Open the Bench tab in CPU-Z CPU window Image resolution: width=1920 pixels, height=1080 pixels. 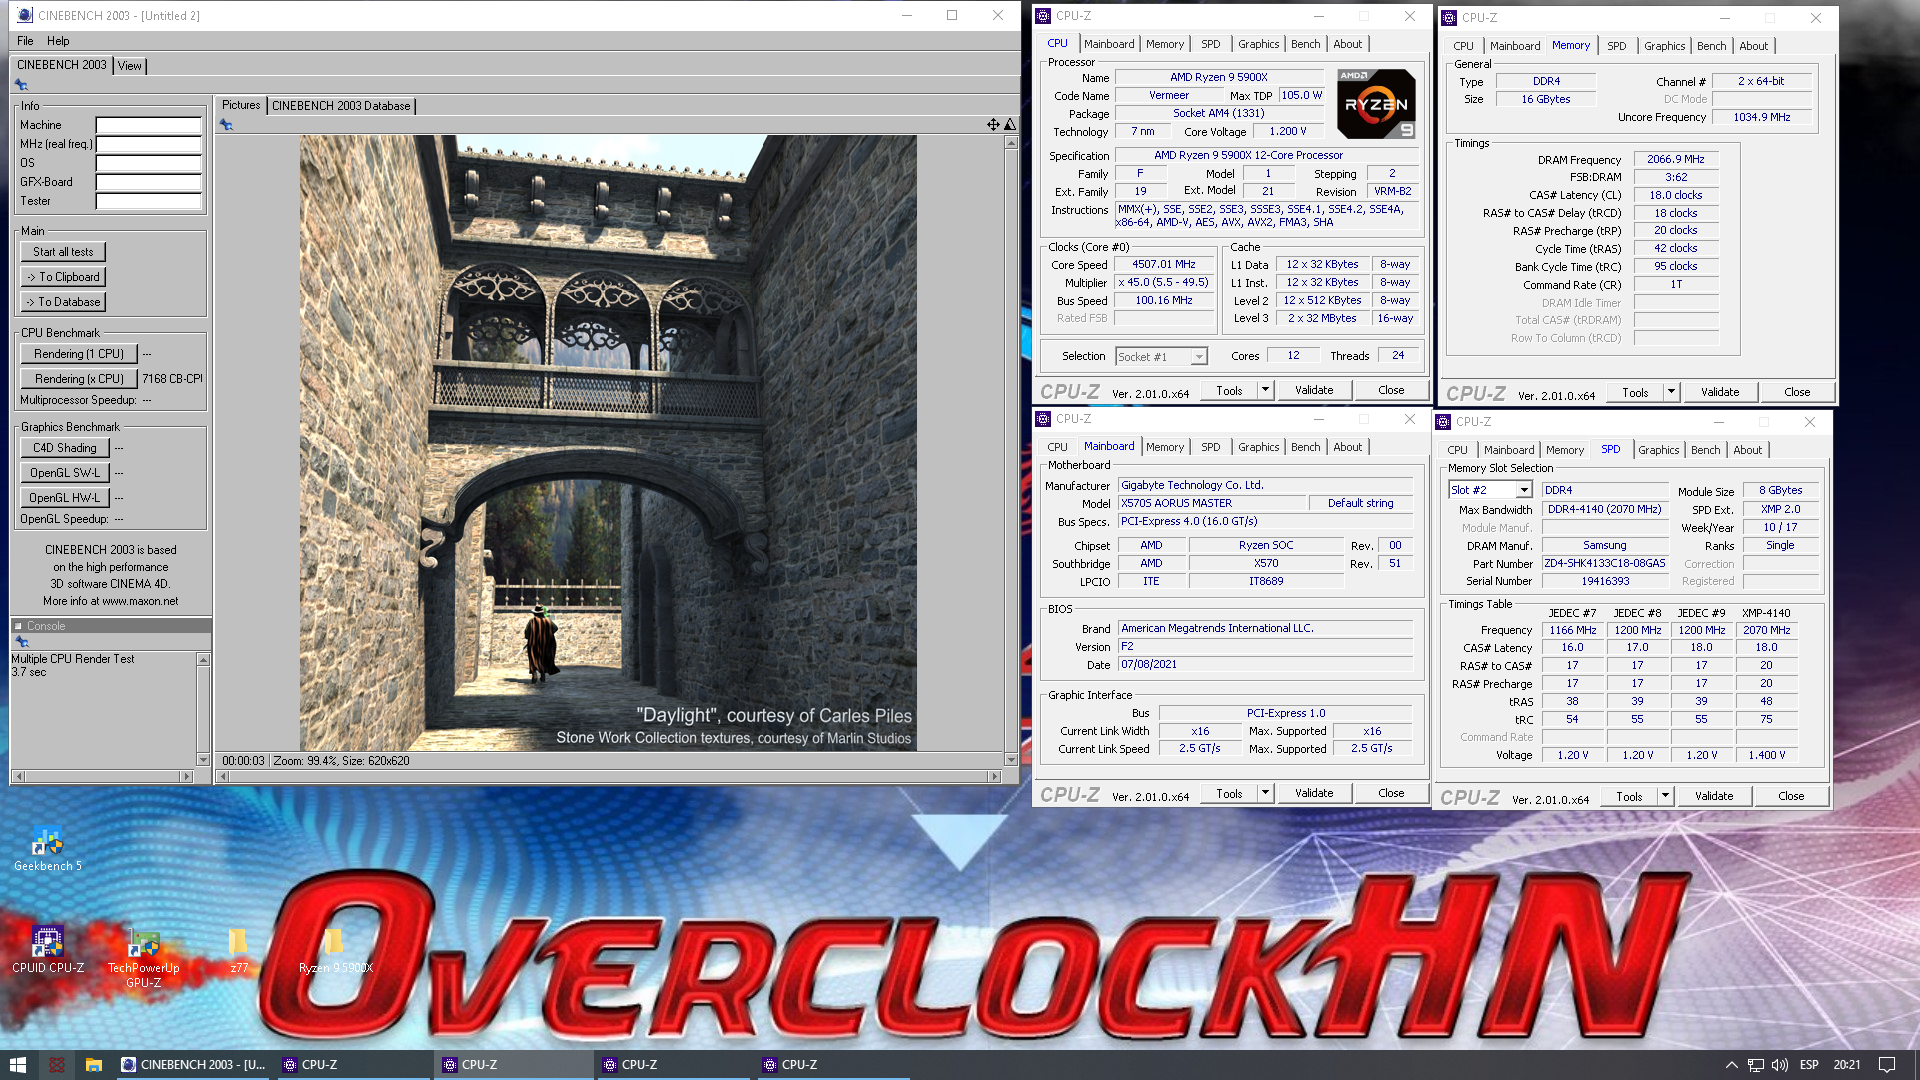[x=1305, y=44]
